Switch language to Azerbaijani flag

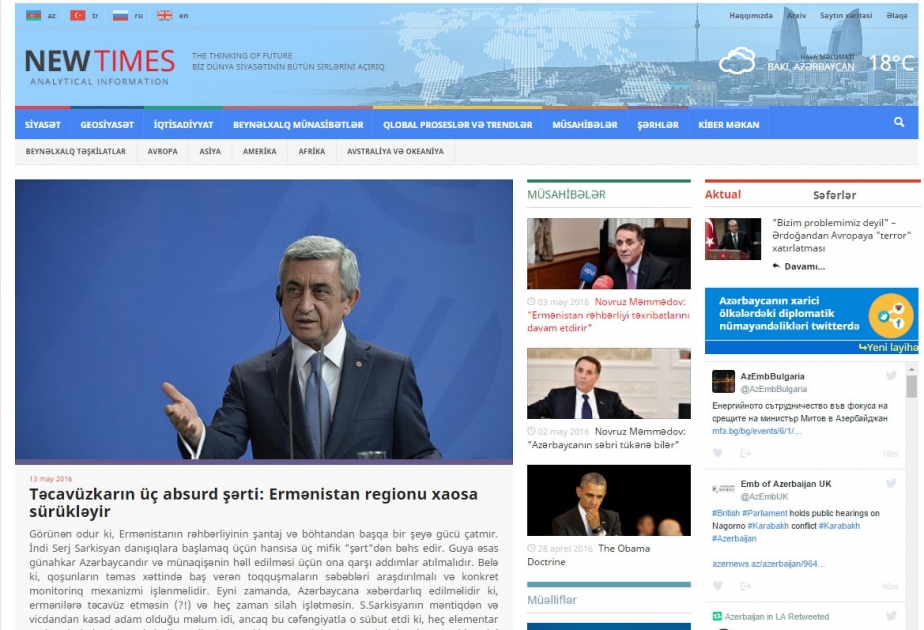pyautogui.click(x=34, y=15)
